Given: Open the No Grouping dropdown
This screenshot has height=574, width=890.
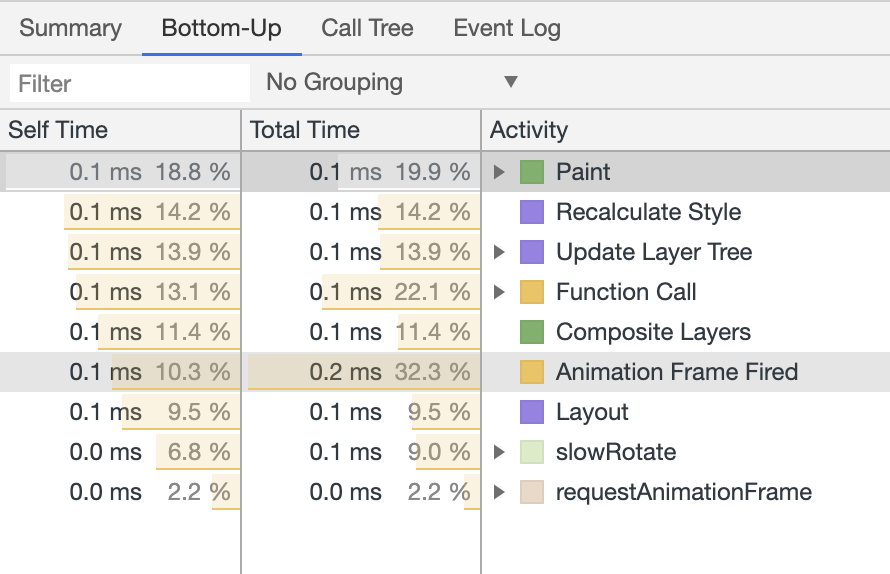Looking at the screenshot, I should pyautogui.click(x=392, y=82).
